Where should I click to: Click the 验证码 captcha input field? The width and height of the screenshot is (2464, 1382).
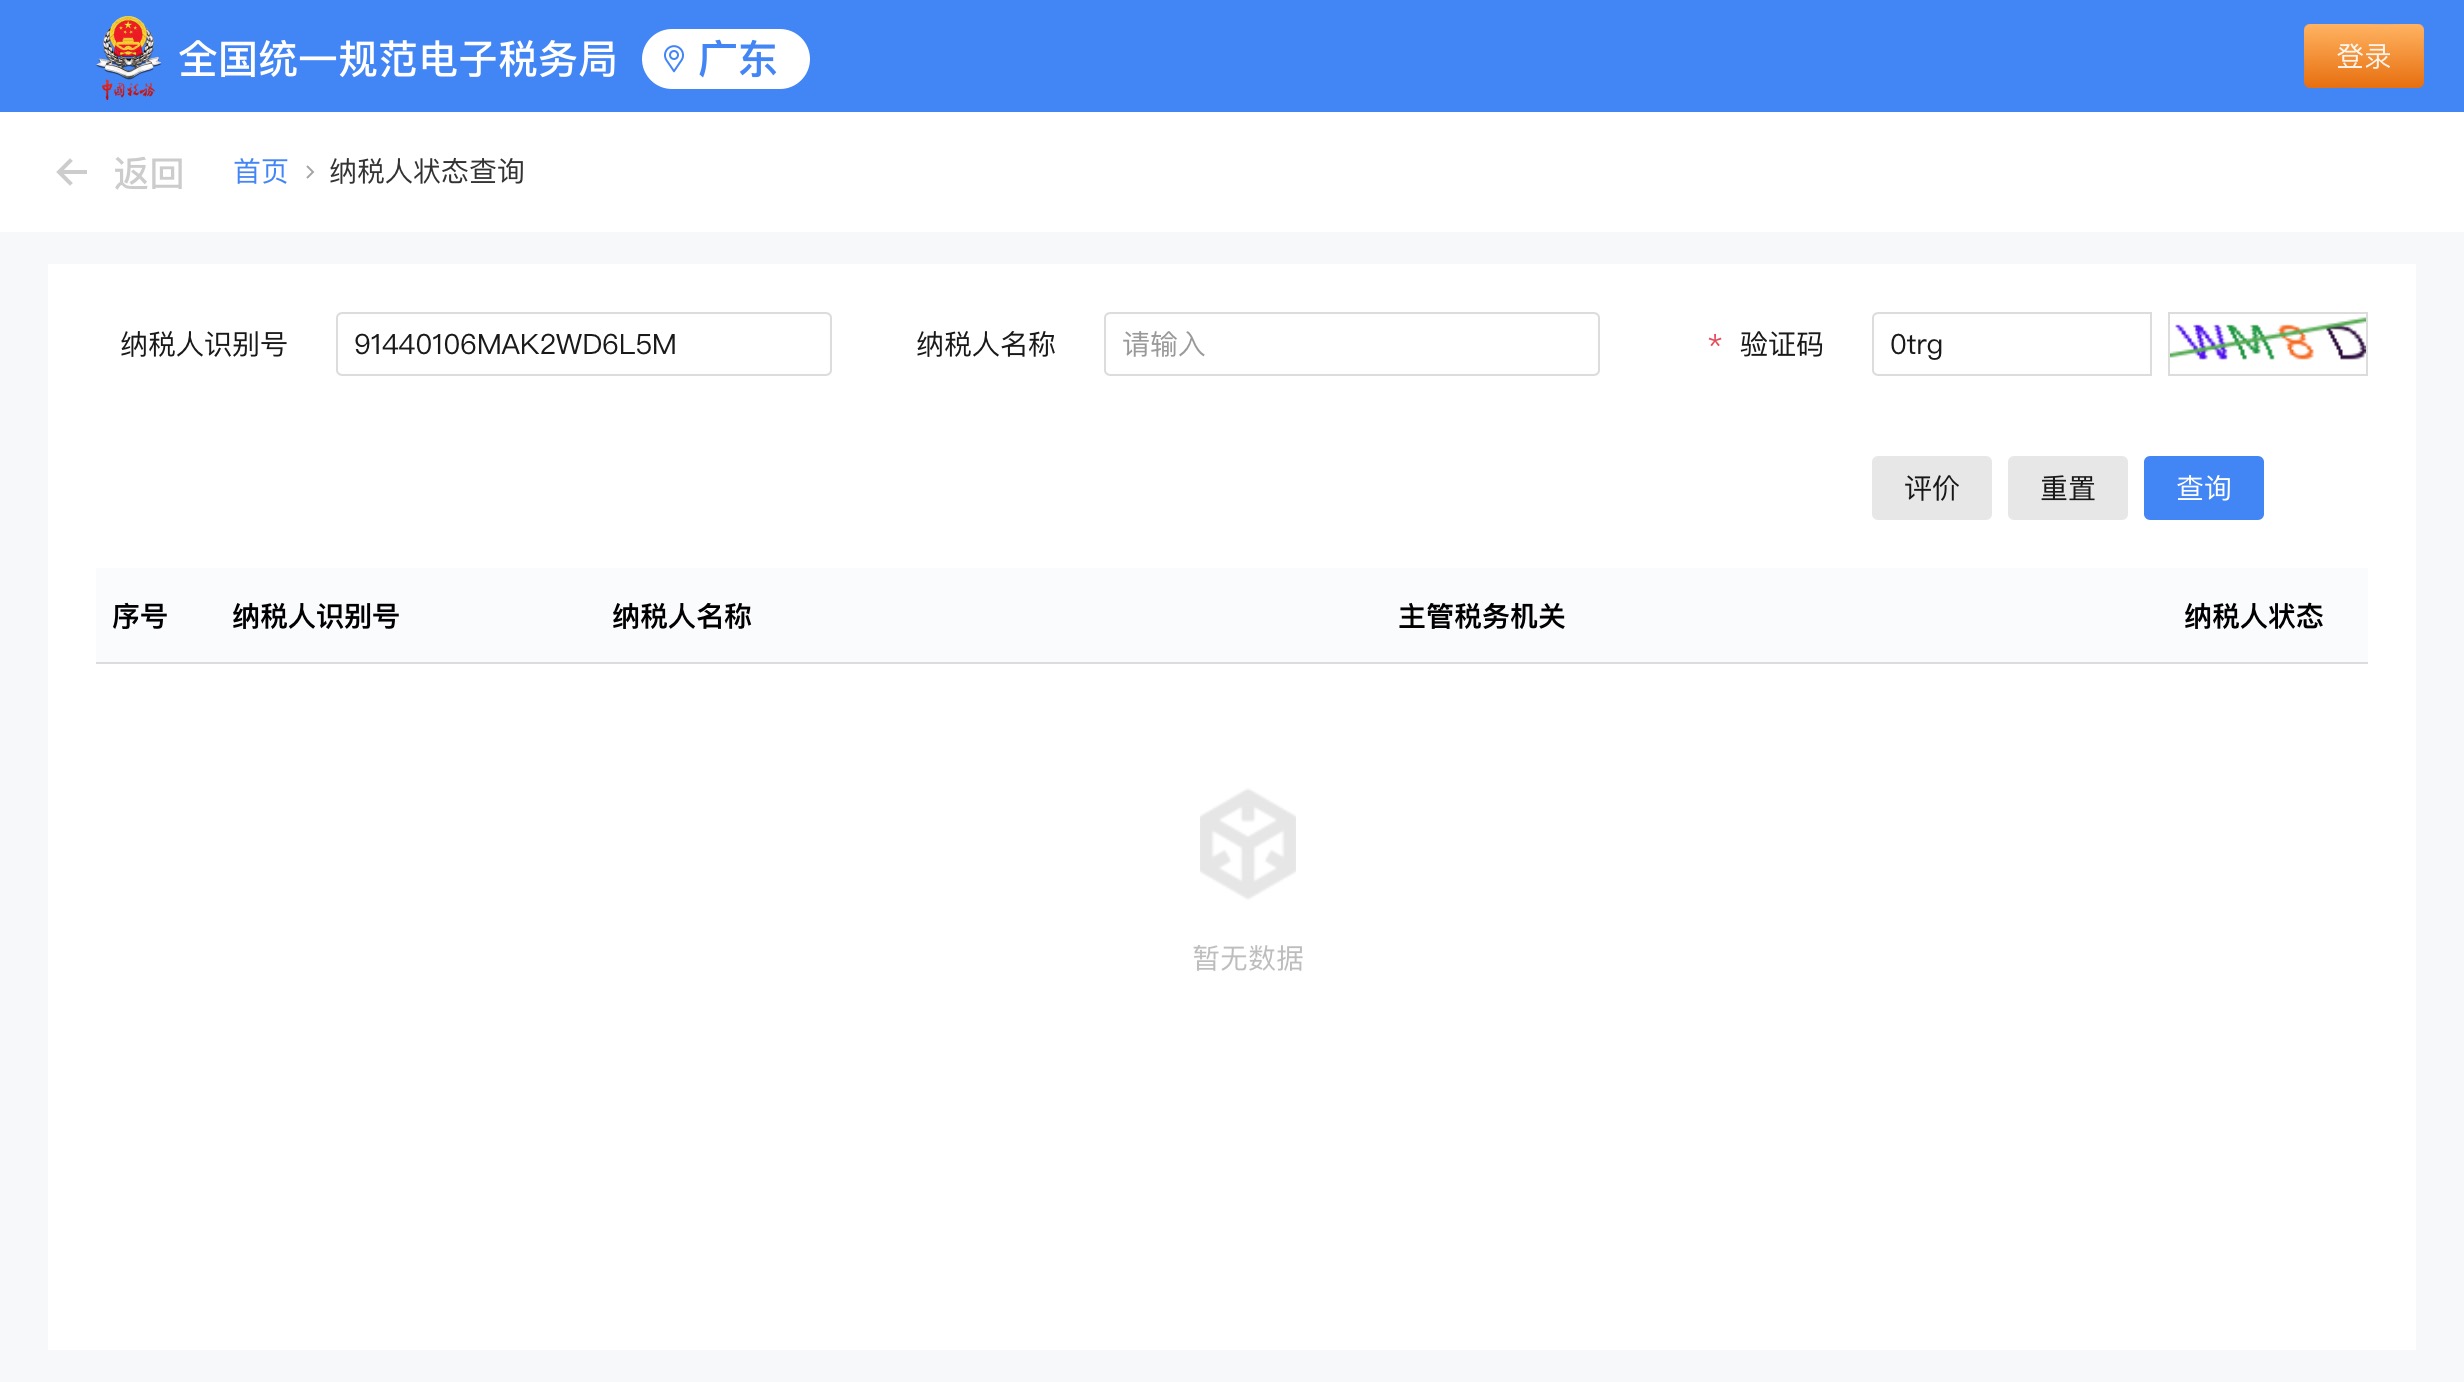tap(2010, 344)
